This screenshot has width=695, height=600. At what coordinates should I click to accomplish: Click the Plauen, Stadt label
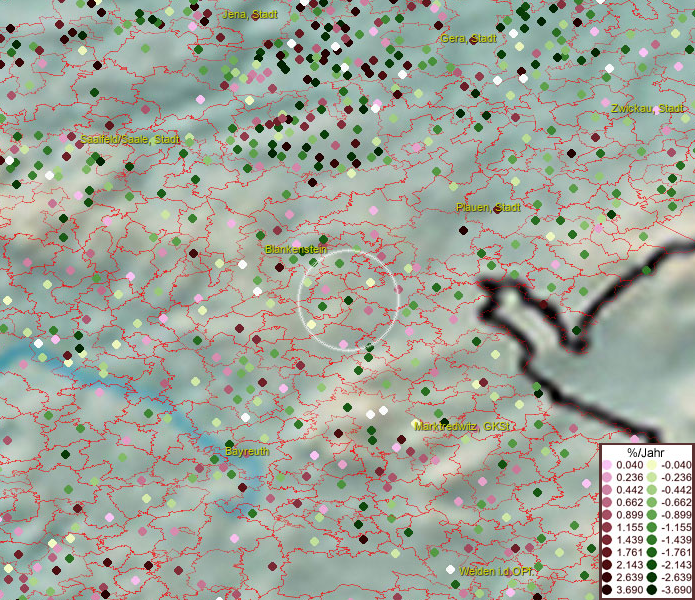click(488, 208)
